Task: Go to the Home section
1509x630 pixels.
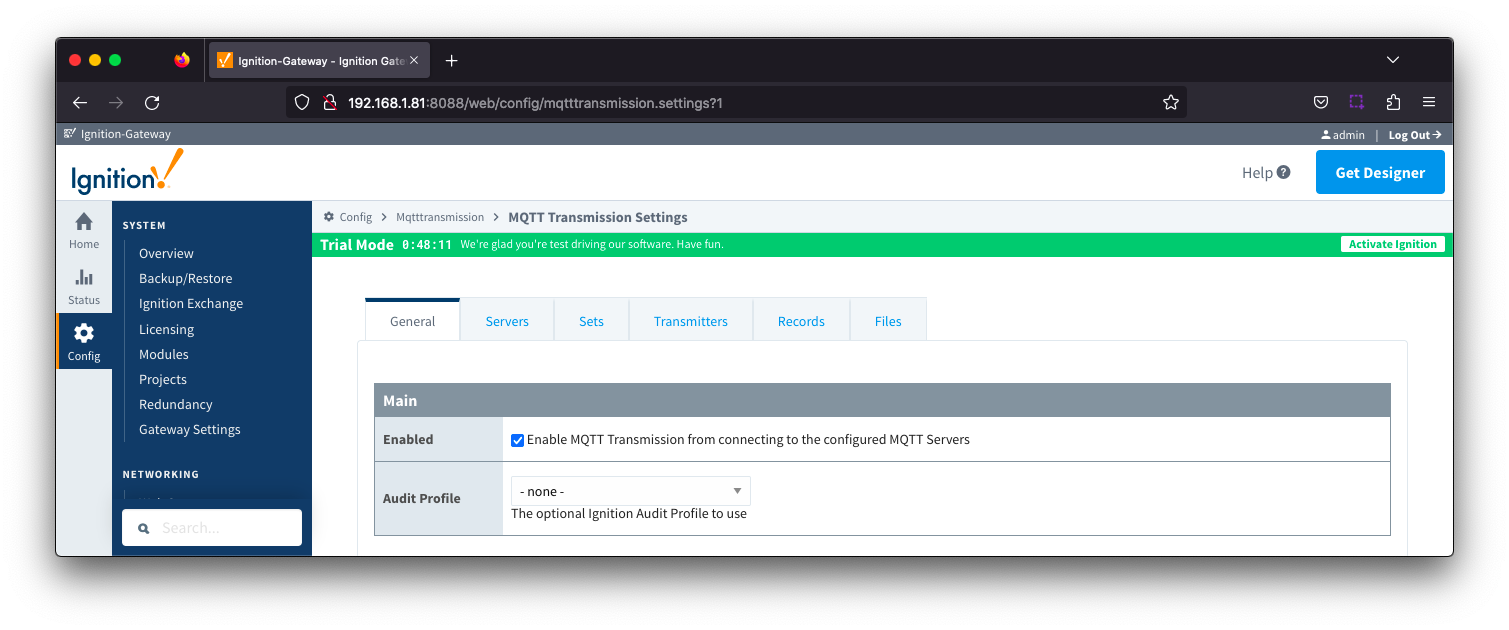Action: point(84,231)
